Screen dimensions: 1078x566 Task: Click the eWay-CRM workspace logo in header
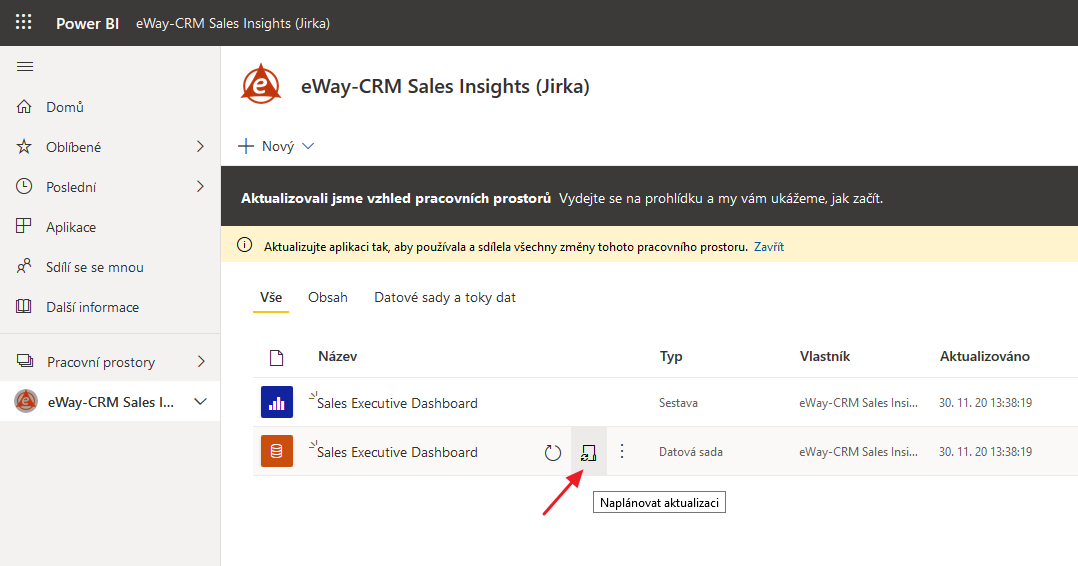point(261,85)
